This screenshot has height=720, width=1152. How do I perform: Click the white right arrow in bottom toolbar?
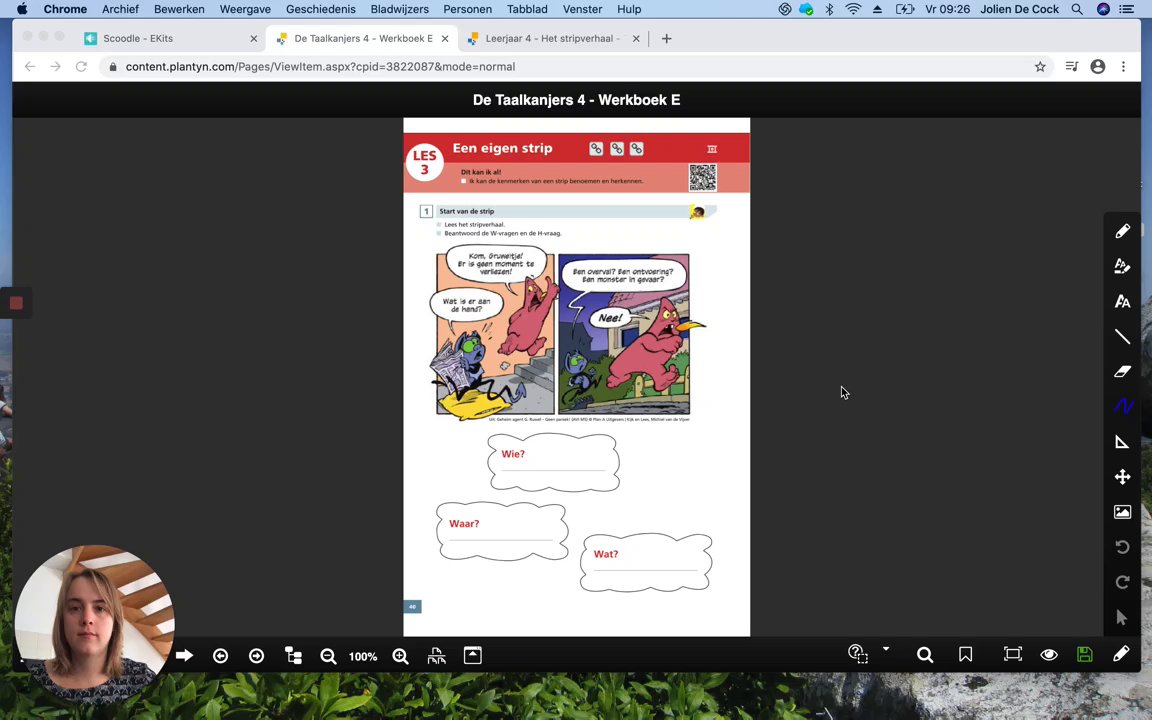point(184,655)
